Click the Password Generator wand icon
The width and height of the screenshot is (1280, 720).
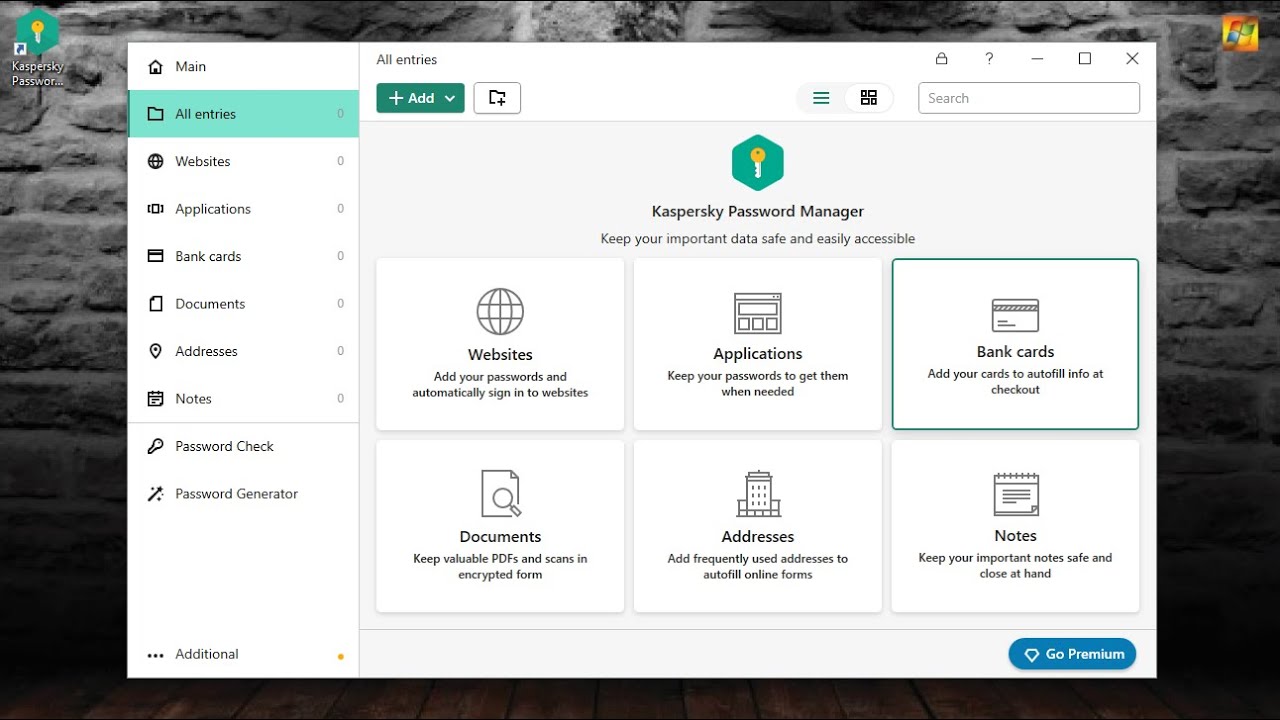click(155, 494)
